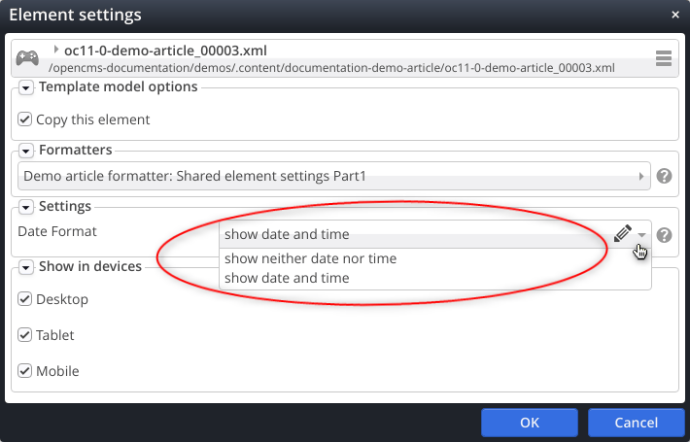Uncheck the Mobile device checkbox

25,371
